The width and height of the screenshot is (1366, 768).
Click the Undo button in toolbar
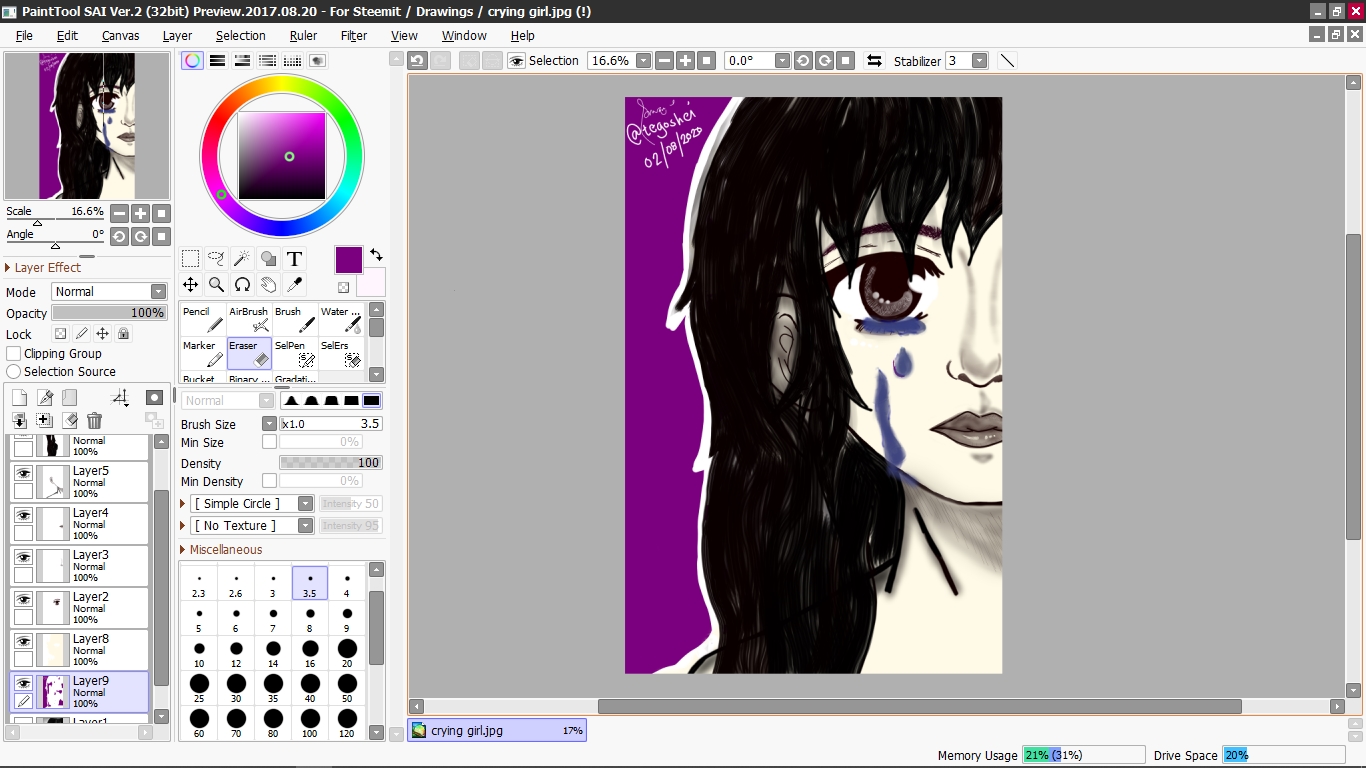(x=417, y=61)
